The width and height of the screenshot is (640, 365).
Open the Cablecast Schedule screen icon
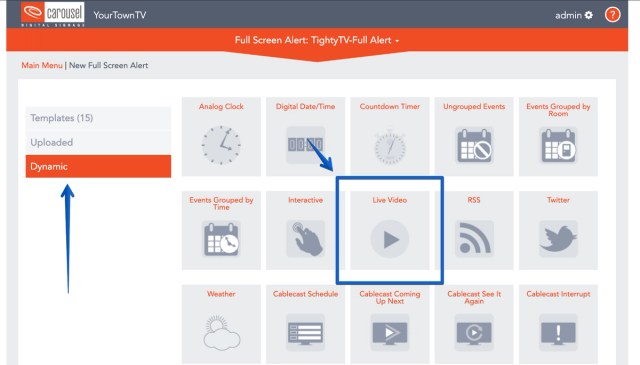(305, 333)
